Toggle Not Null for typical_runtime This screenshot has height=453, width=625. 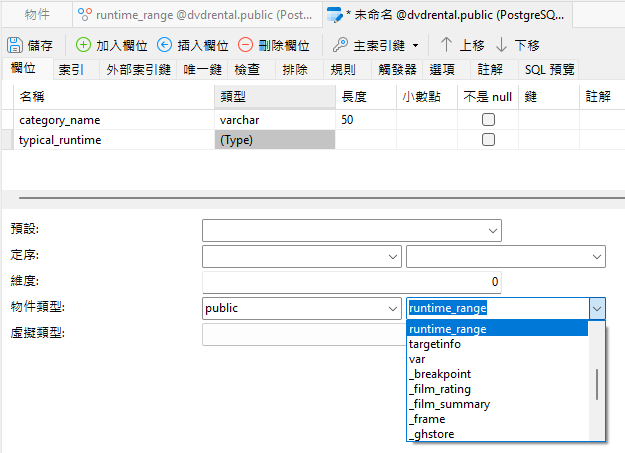pyautogui.click(x=488, y=140)
